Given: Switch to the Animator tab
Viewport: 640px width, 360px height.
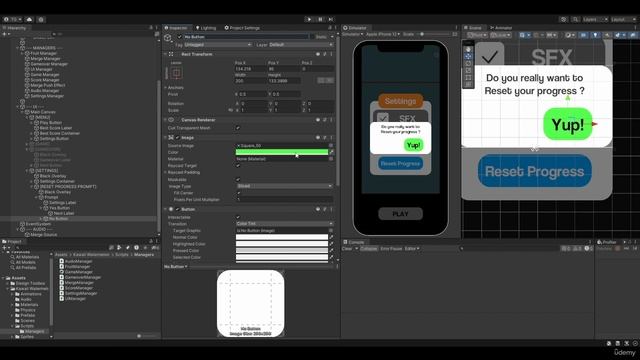Looking at the screenshot, I should tap(501, 28).
